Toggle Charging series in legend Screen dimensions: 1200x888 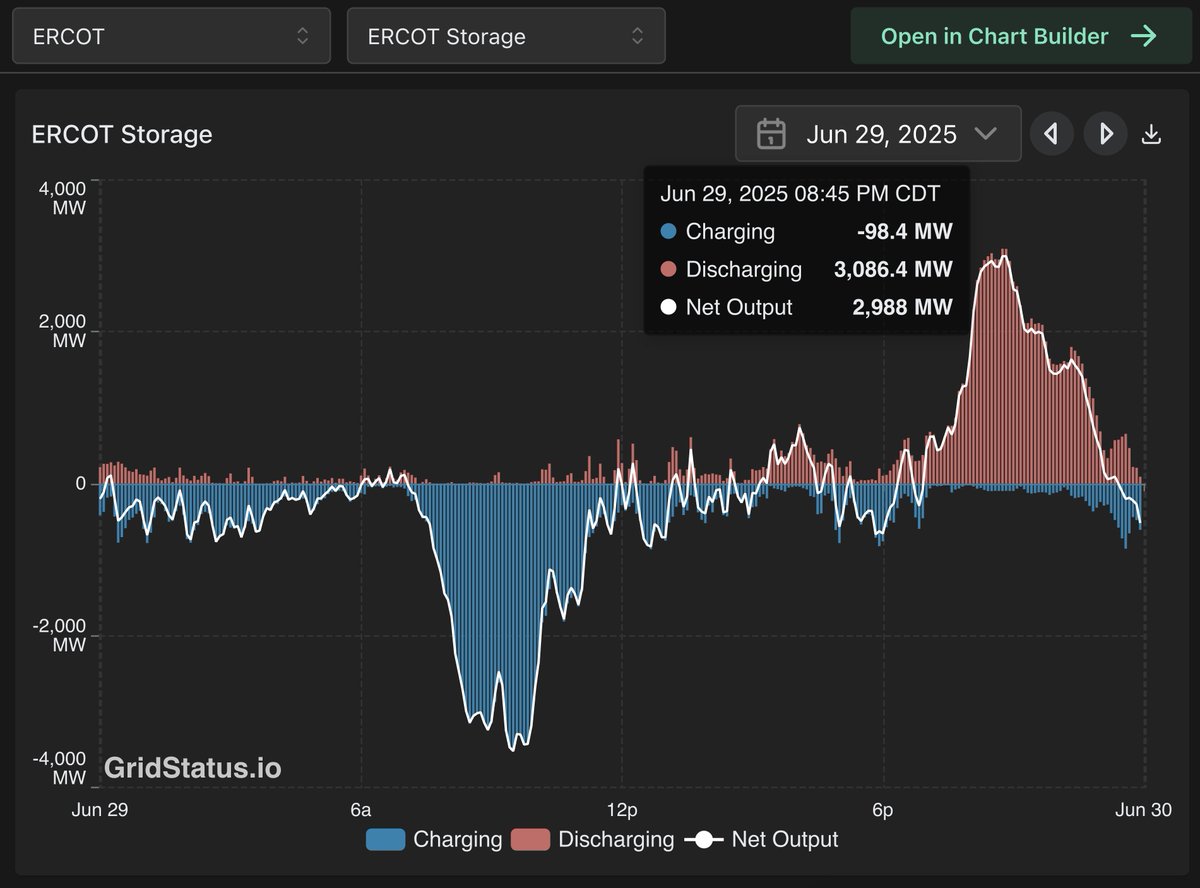coord(434,839)
